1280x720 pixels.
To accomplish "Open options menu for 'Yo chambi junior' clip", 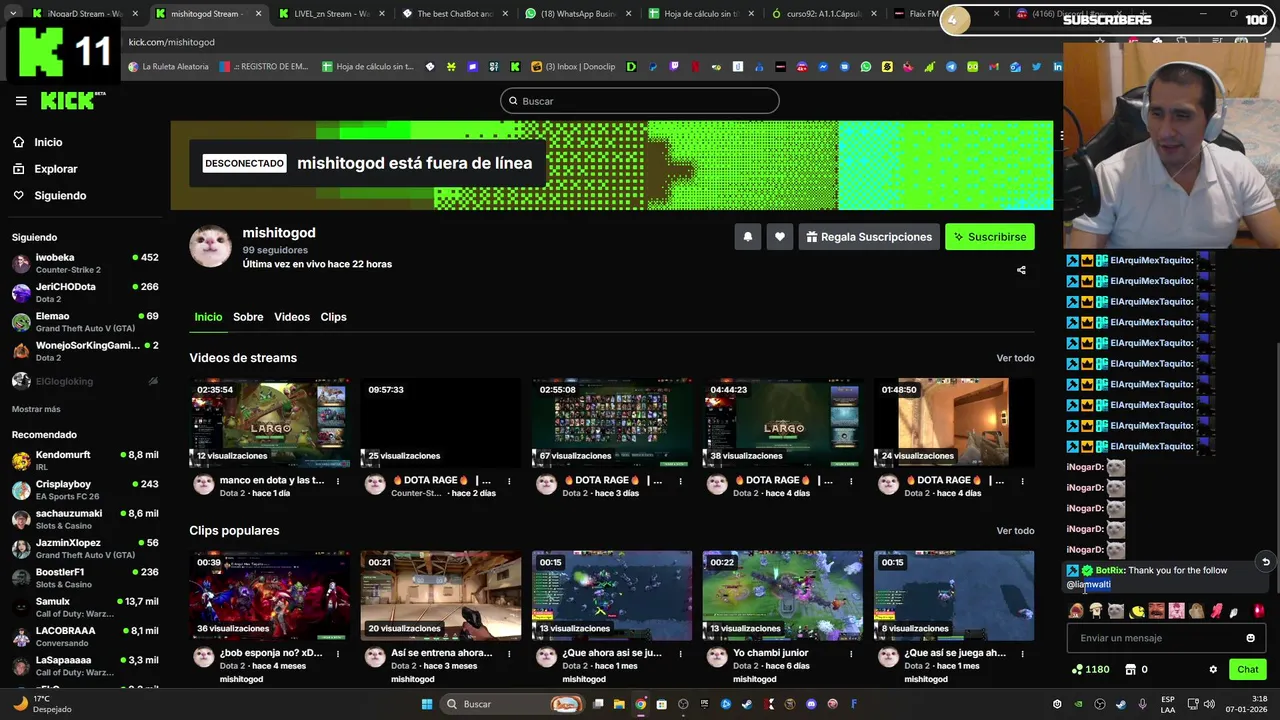I will [x=851, y=654].
